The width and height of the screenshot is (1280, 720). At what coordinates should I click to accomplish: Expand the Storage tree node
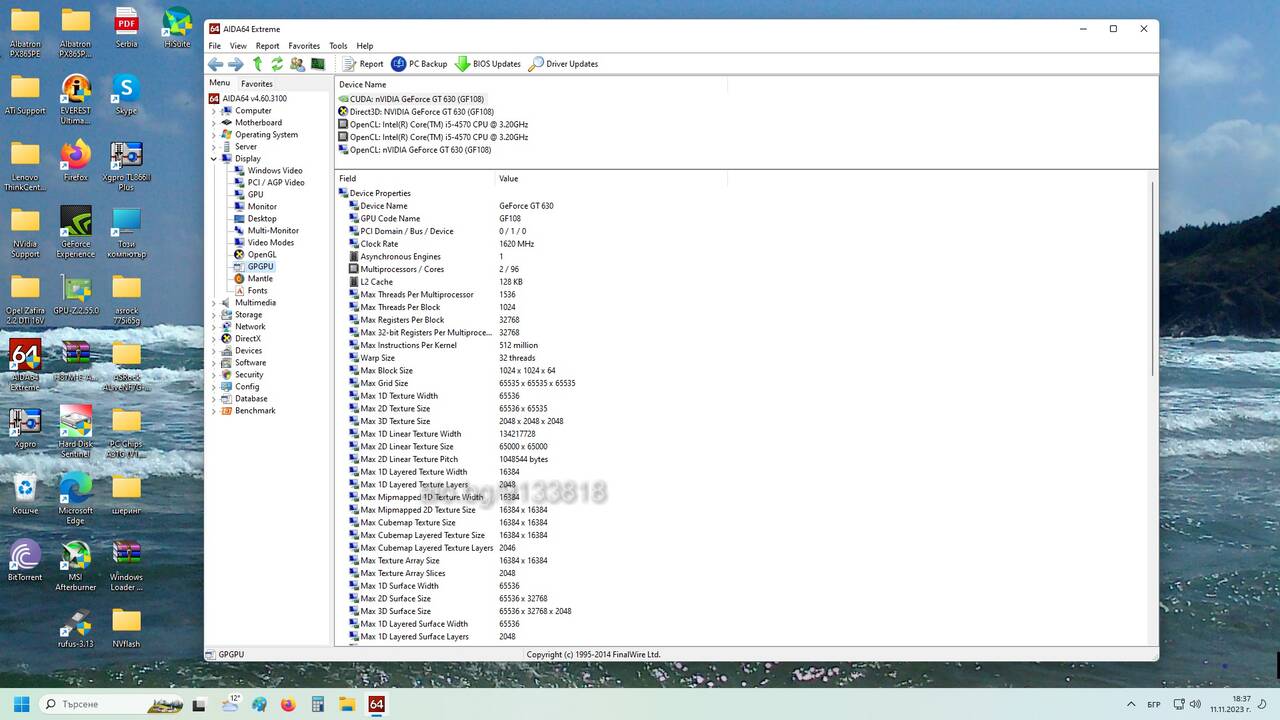(214, 315)
